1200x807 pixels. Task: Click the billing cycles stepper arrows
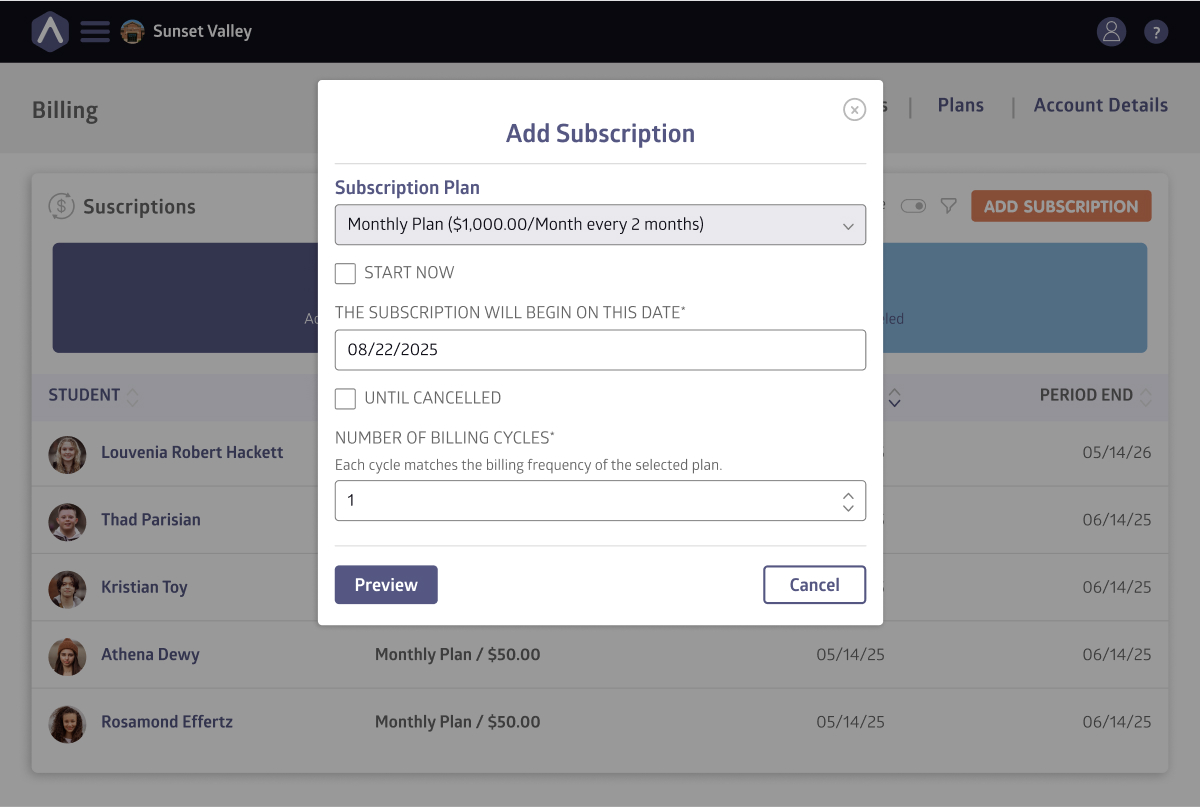click(x=848, y=501)
